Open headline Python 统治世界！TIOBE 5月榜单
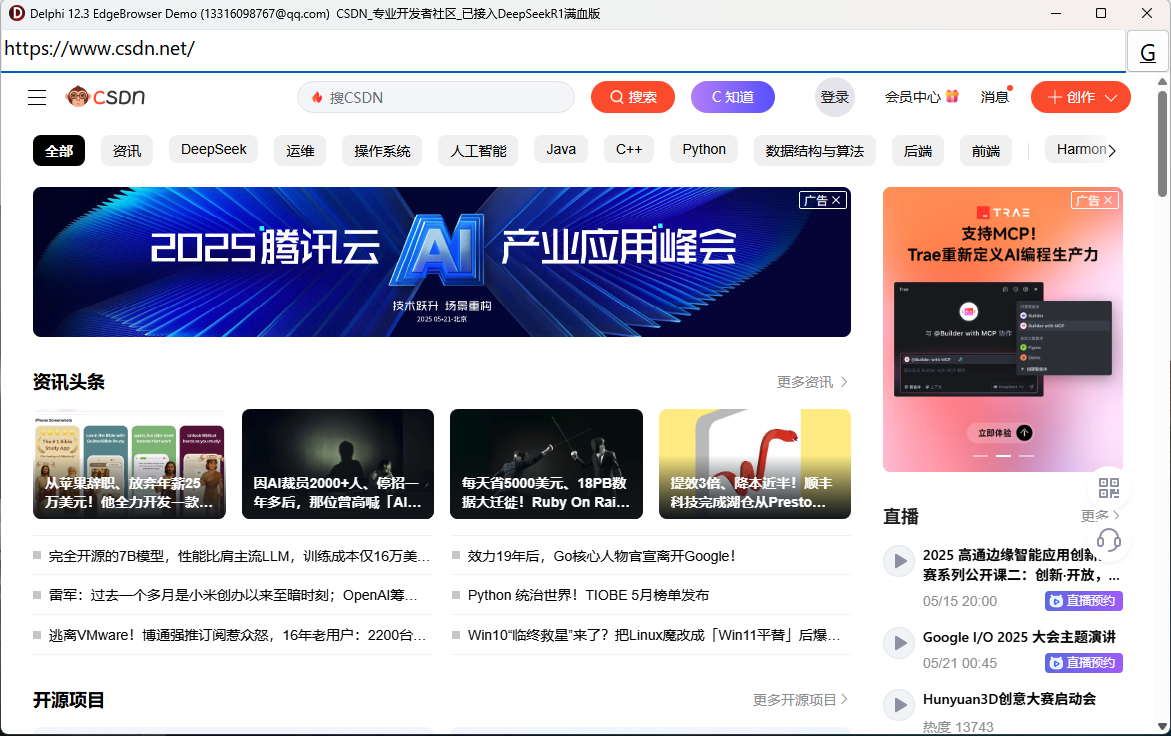Screen dimensions: 1171x736 (588, 596)
